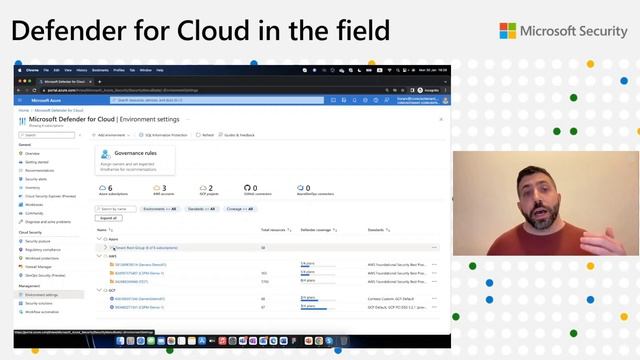
Task: Open the Environments == All filter
Action: pos(160,209)
